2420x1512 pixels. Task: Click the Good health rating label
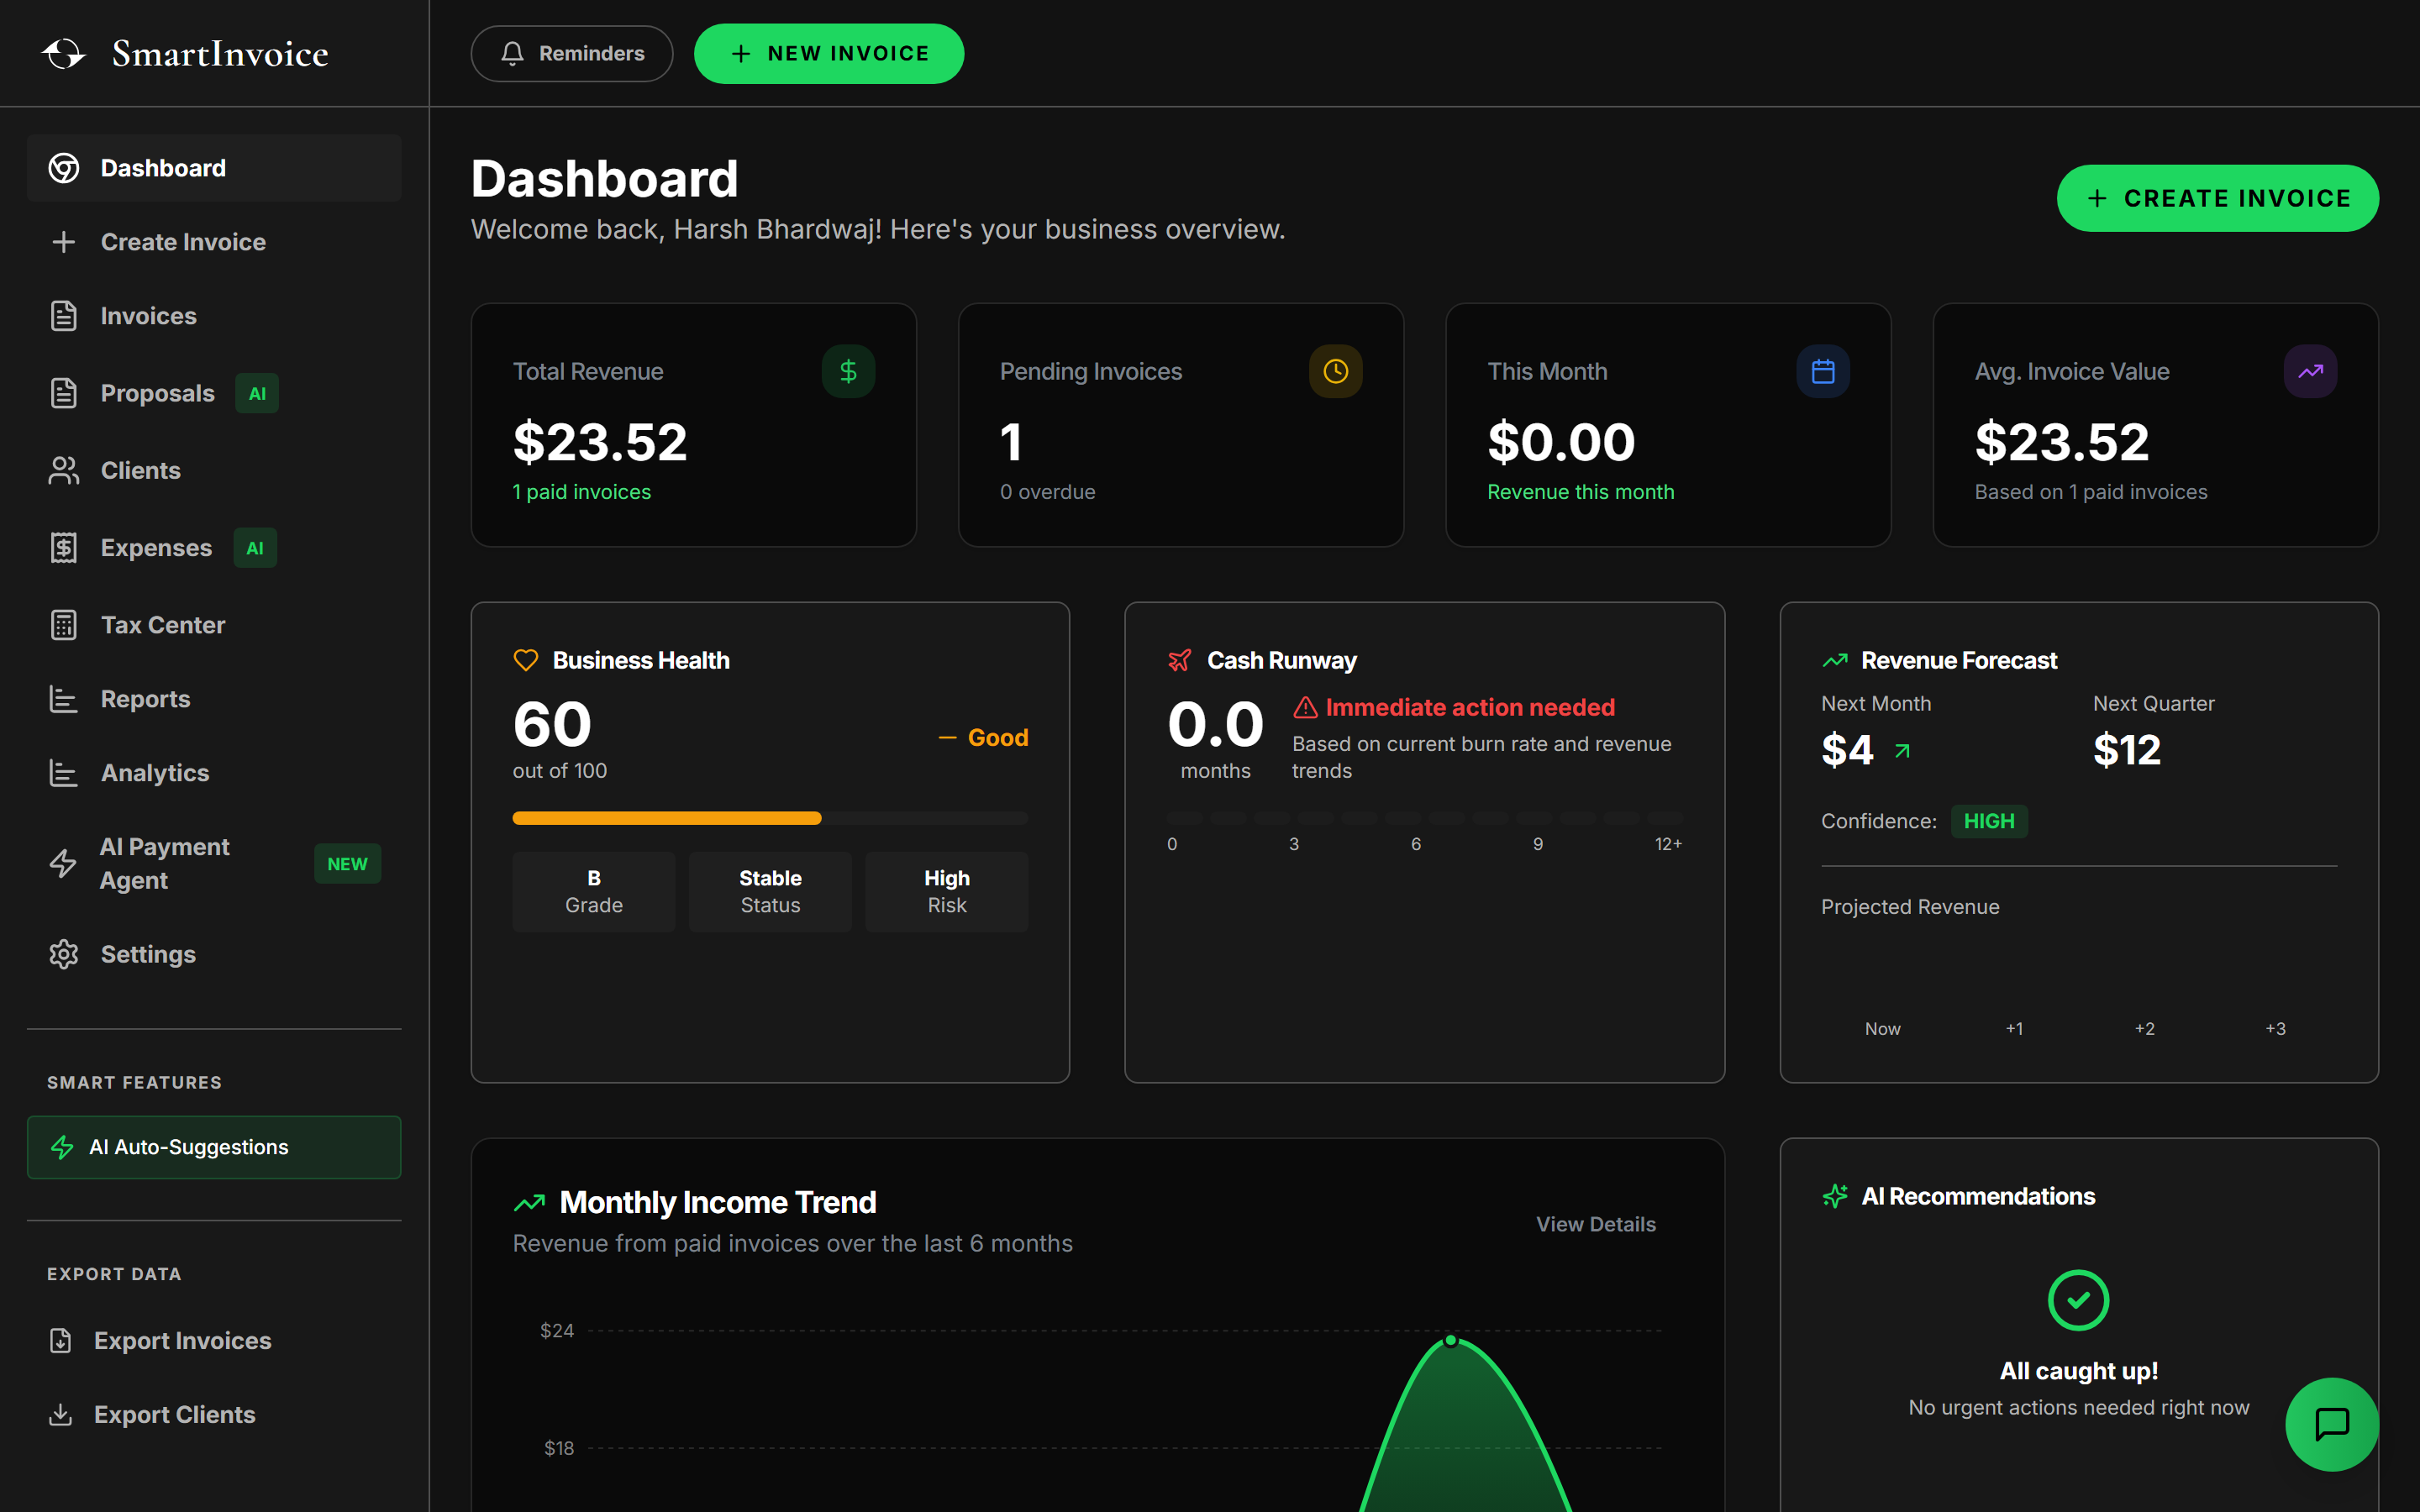(x=998, y=738)
